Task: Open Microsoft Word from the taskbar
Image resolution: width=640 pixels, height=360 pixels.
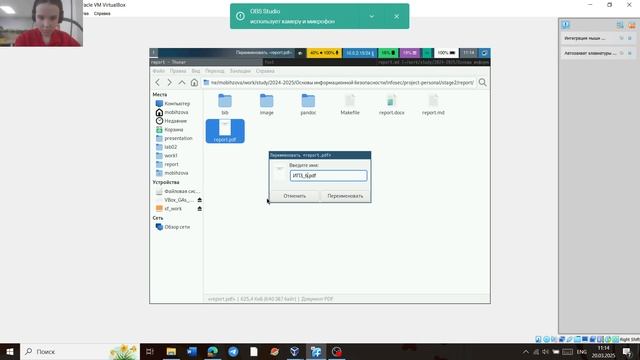Action: (x=192, y=351)
